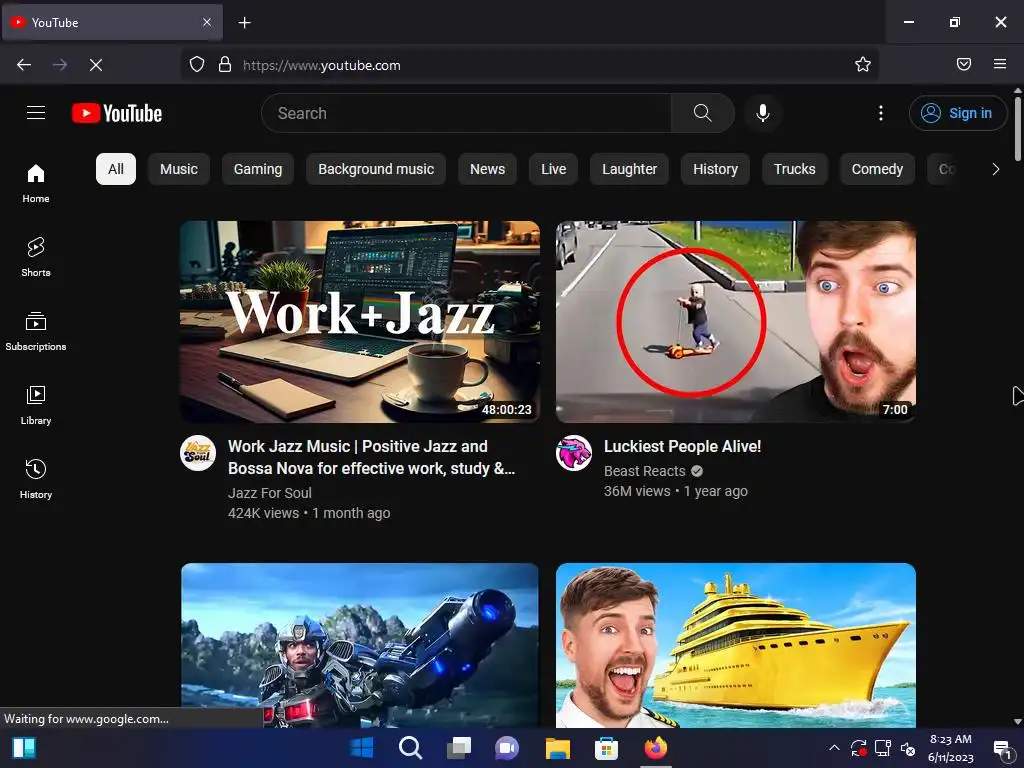Open the Widgets panel on the taskbar

pyautogui.click(x=24, y=748)
